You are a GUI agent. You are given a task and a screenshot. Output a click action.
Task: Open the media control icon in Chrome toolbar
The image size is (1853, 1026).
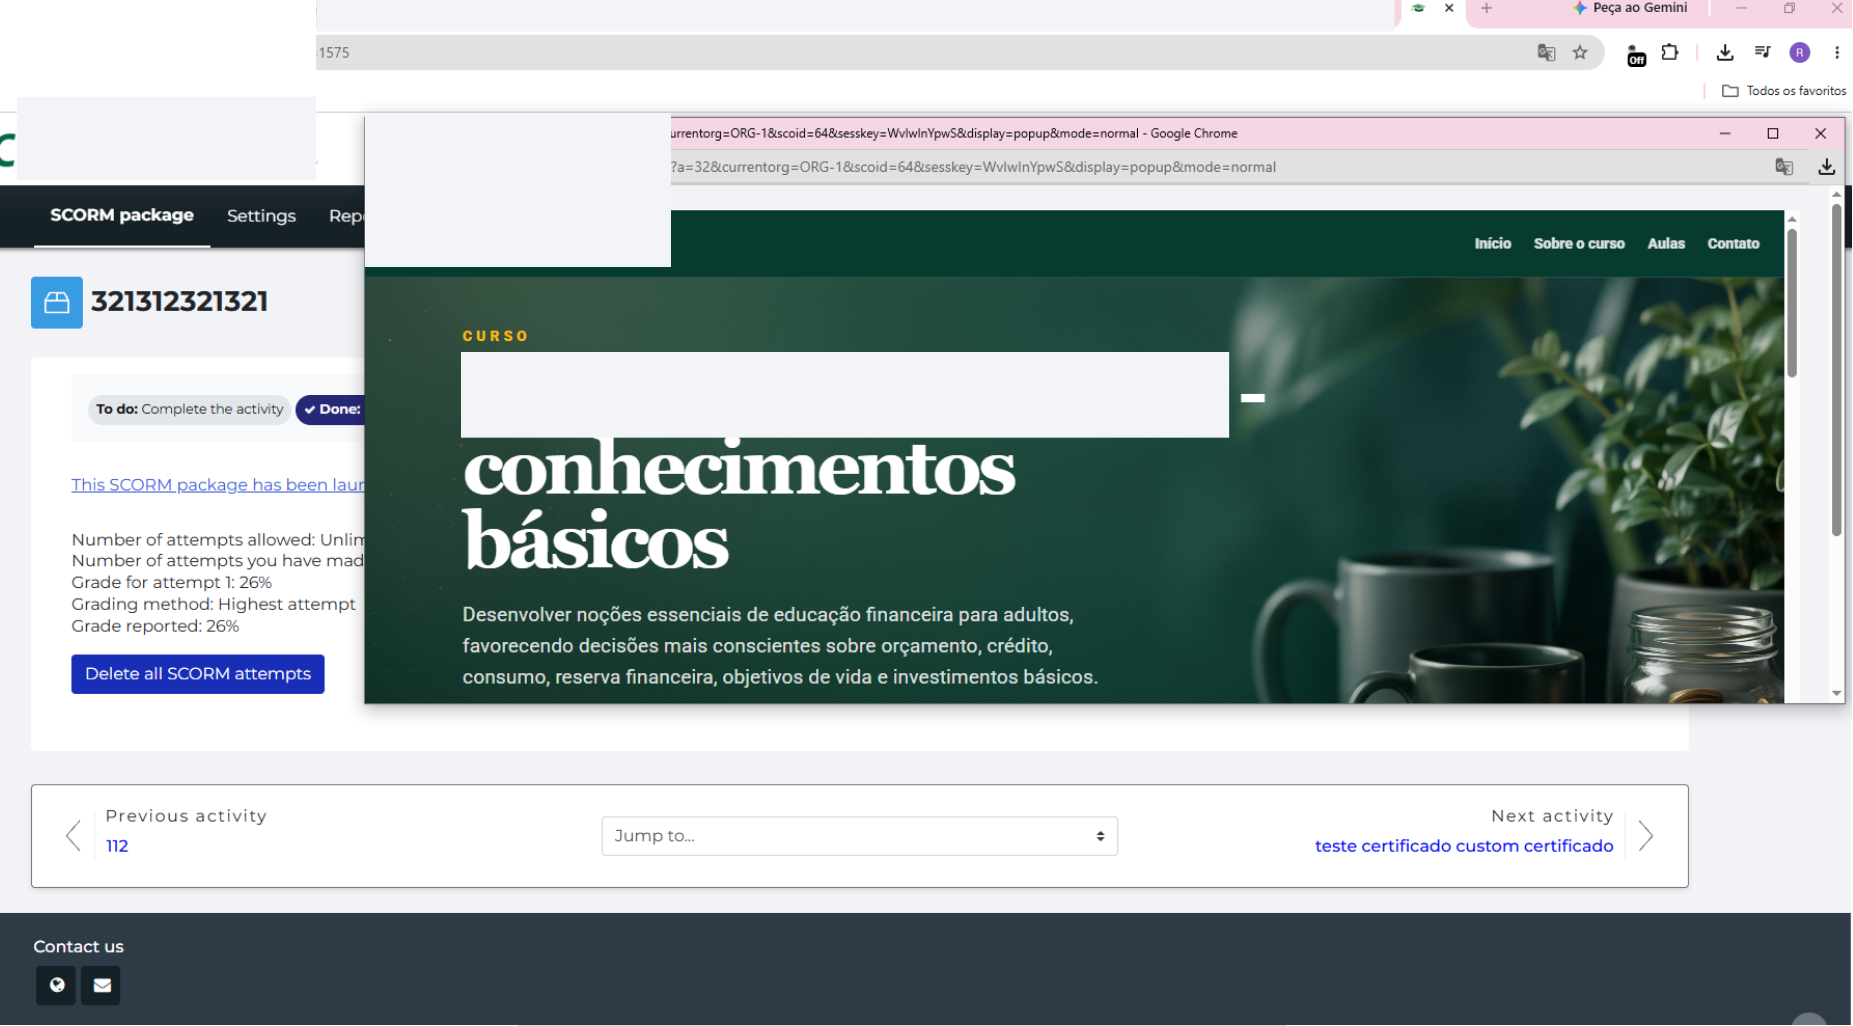click(x=1762, y=53)
